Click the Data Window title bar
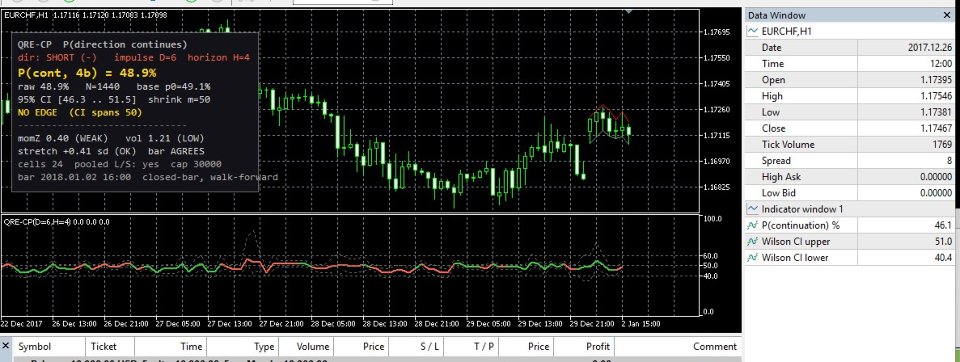960x362 pixels. (x=849, y=15)
